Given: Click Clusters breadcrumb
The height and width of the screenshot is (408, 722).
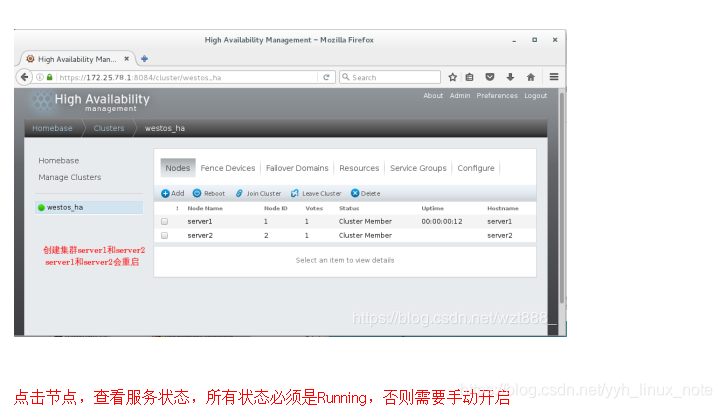Looking at the screenshot, I should click(109, 128).
